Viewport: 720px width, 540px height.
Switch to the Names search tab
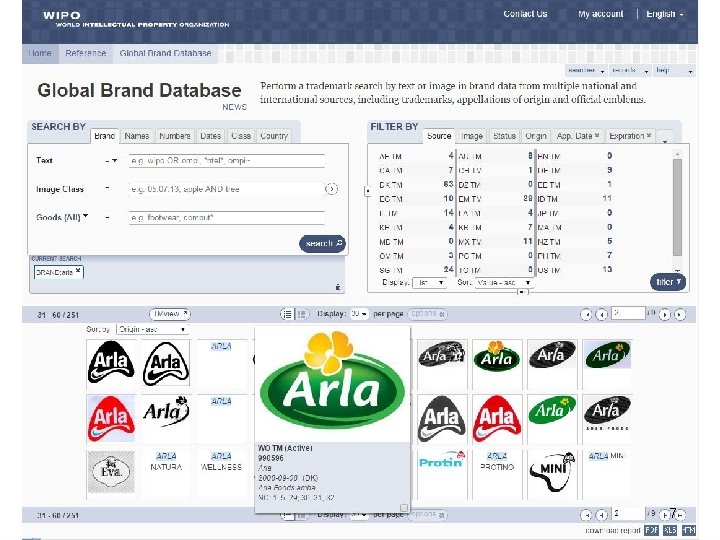(137, 136)
